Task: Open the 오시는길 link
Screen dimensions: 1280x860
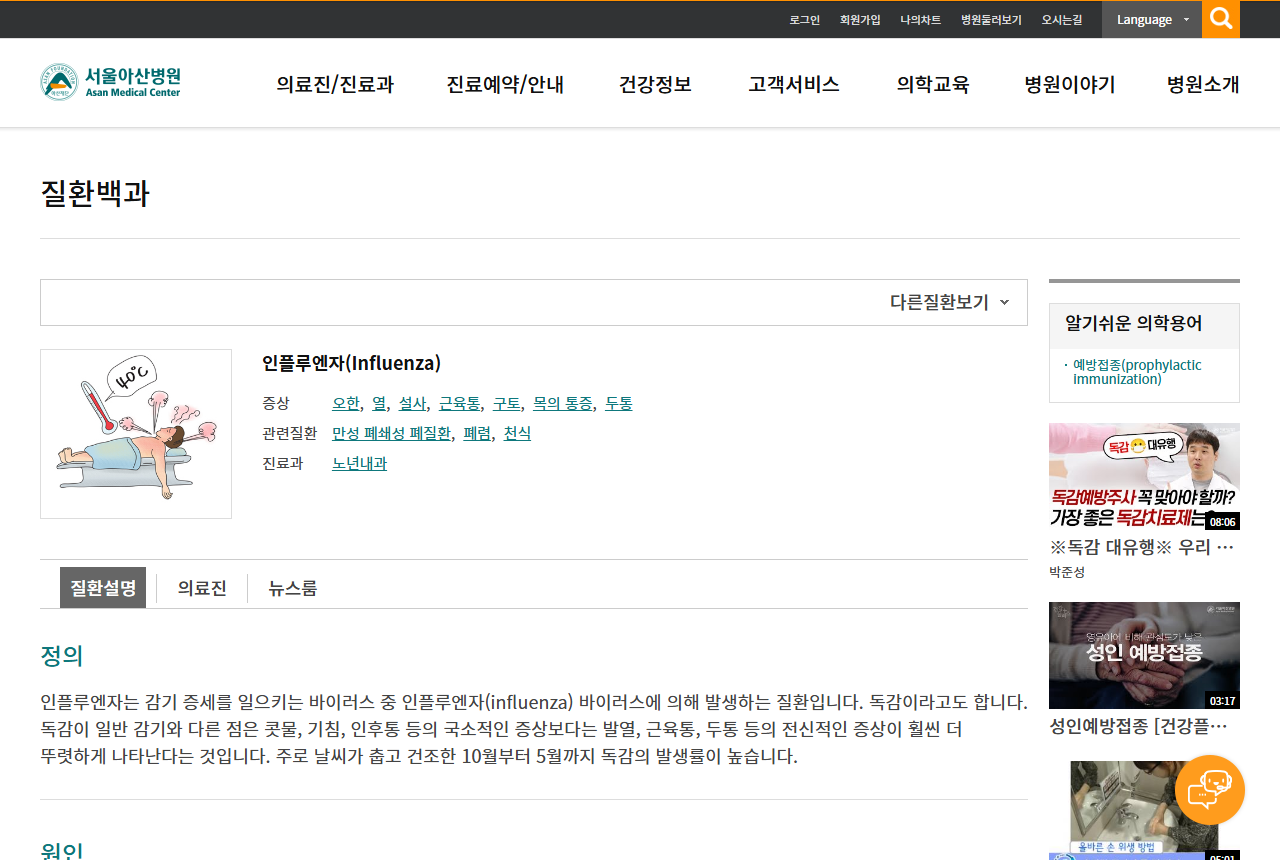Action: point(1062,19)
